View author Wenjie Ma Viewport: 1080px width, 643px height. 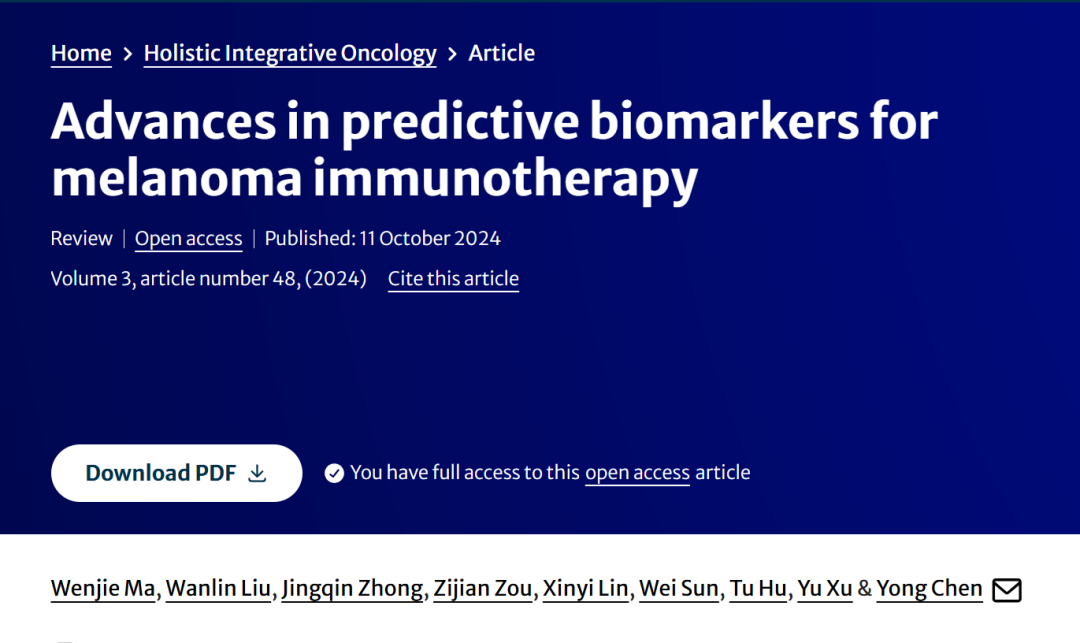tap(103, 589)
